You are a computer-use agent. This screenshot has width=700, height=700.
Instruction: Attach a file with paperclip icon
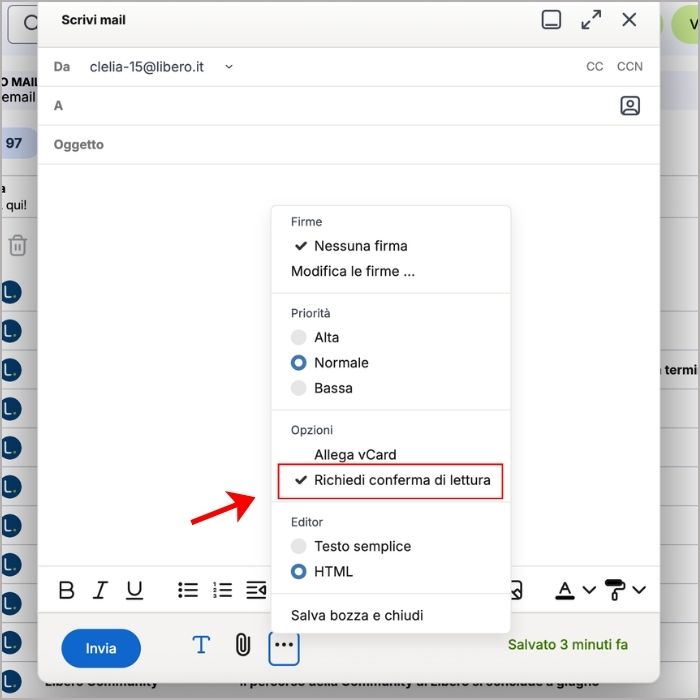point(243,645)
